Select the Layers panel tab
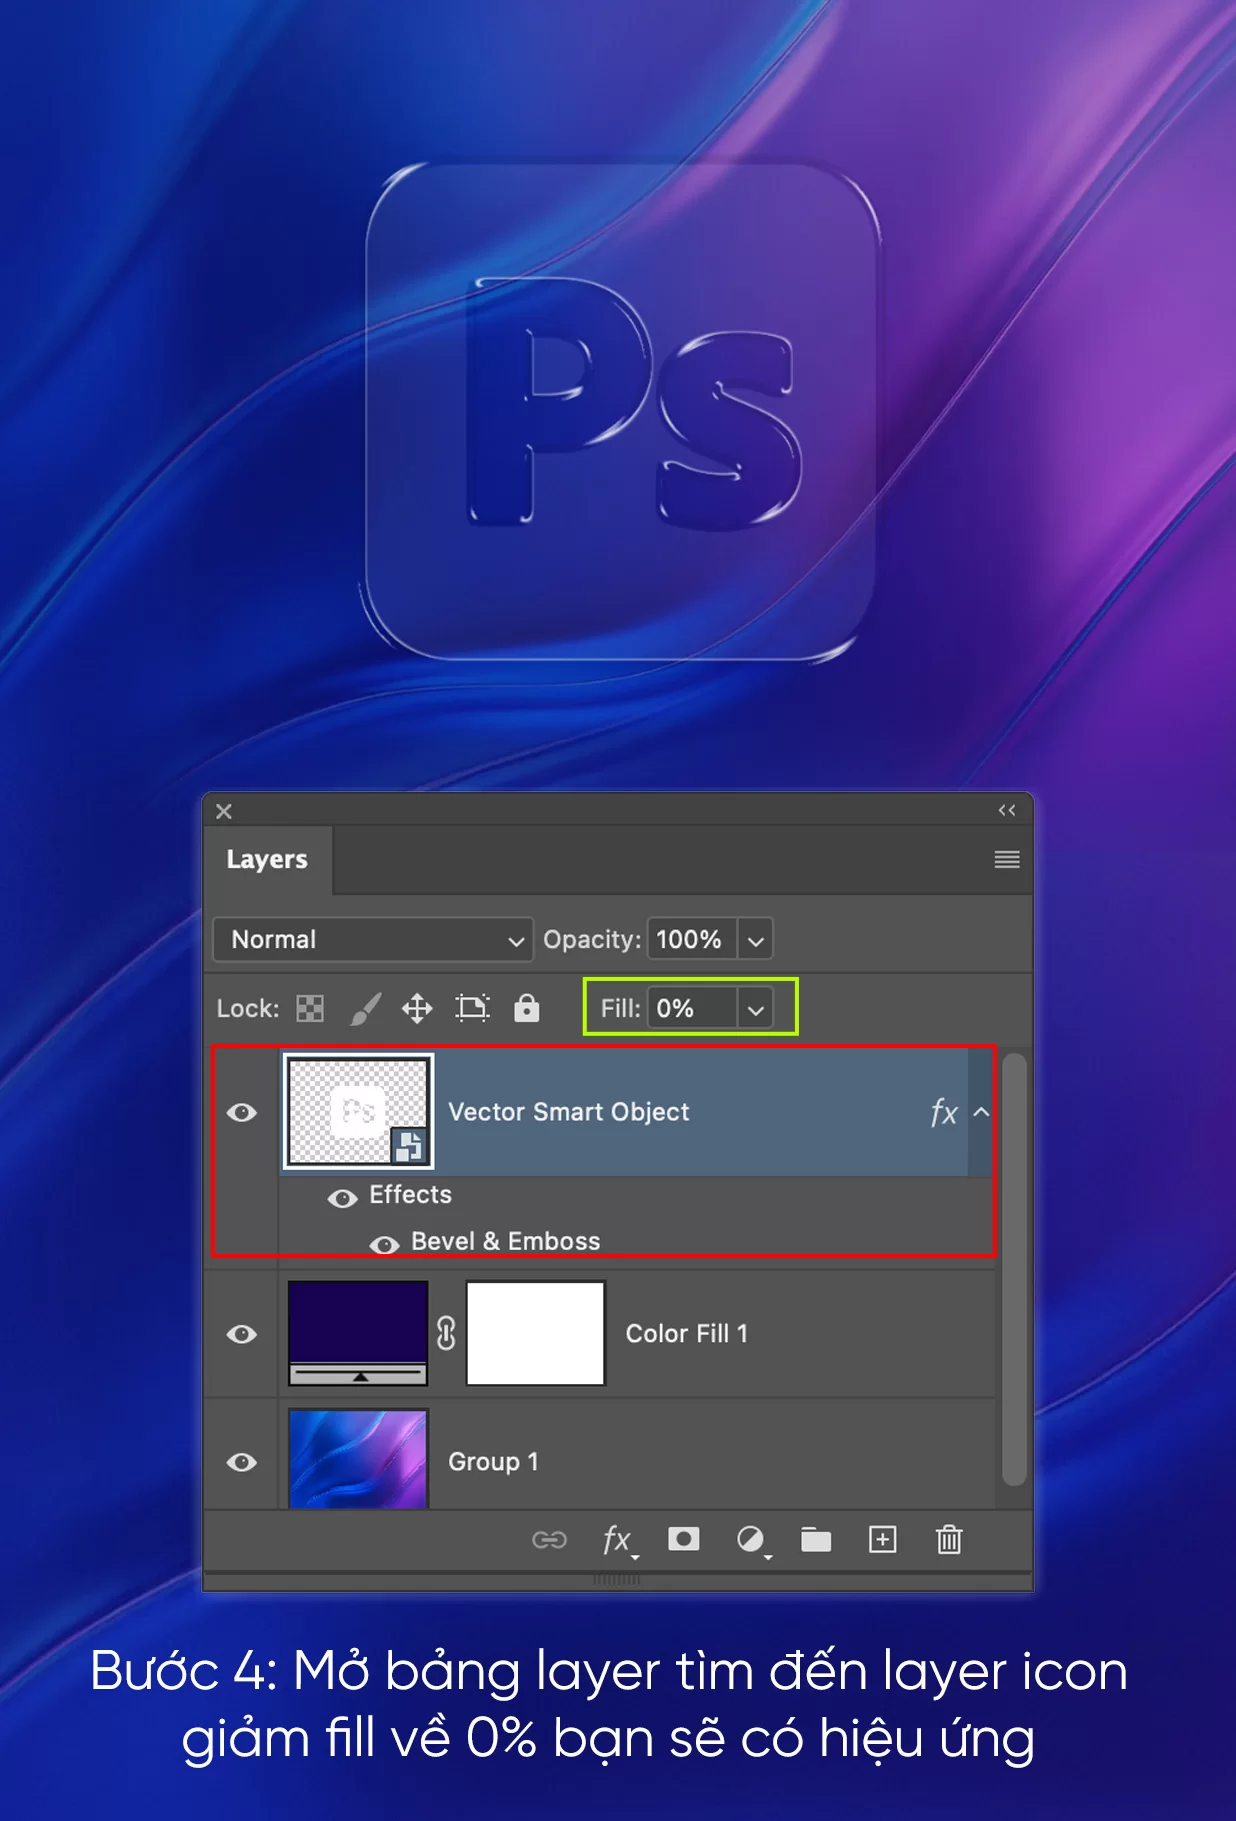Image resolution: width=1236 pixels, height=1821 pixels. pos(267,860)
